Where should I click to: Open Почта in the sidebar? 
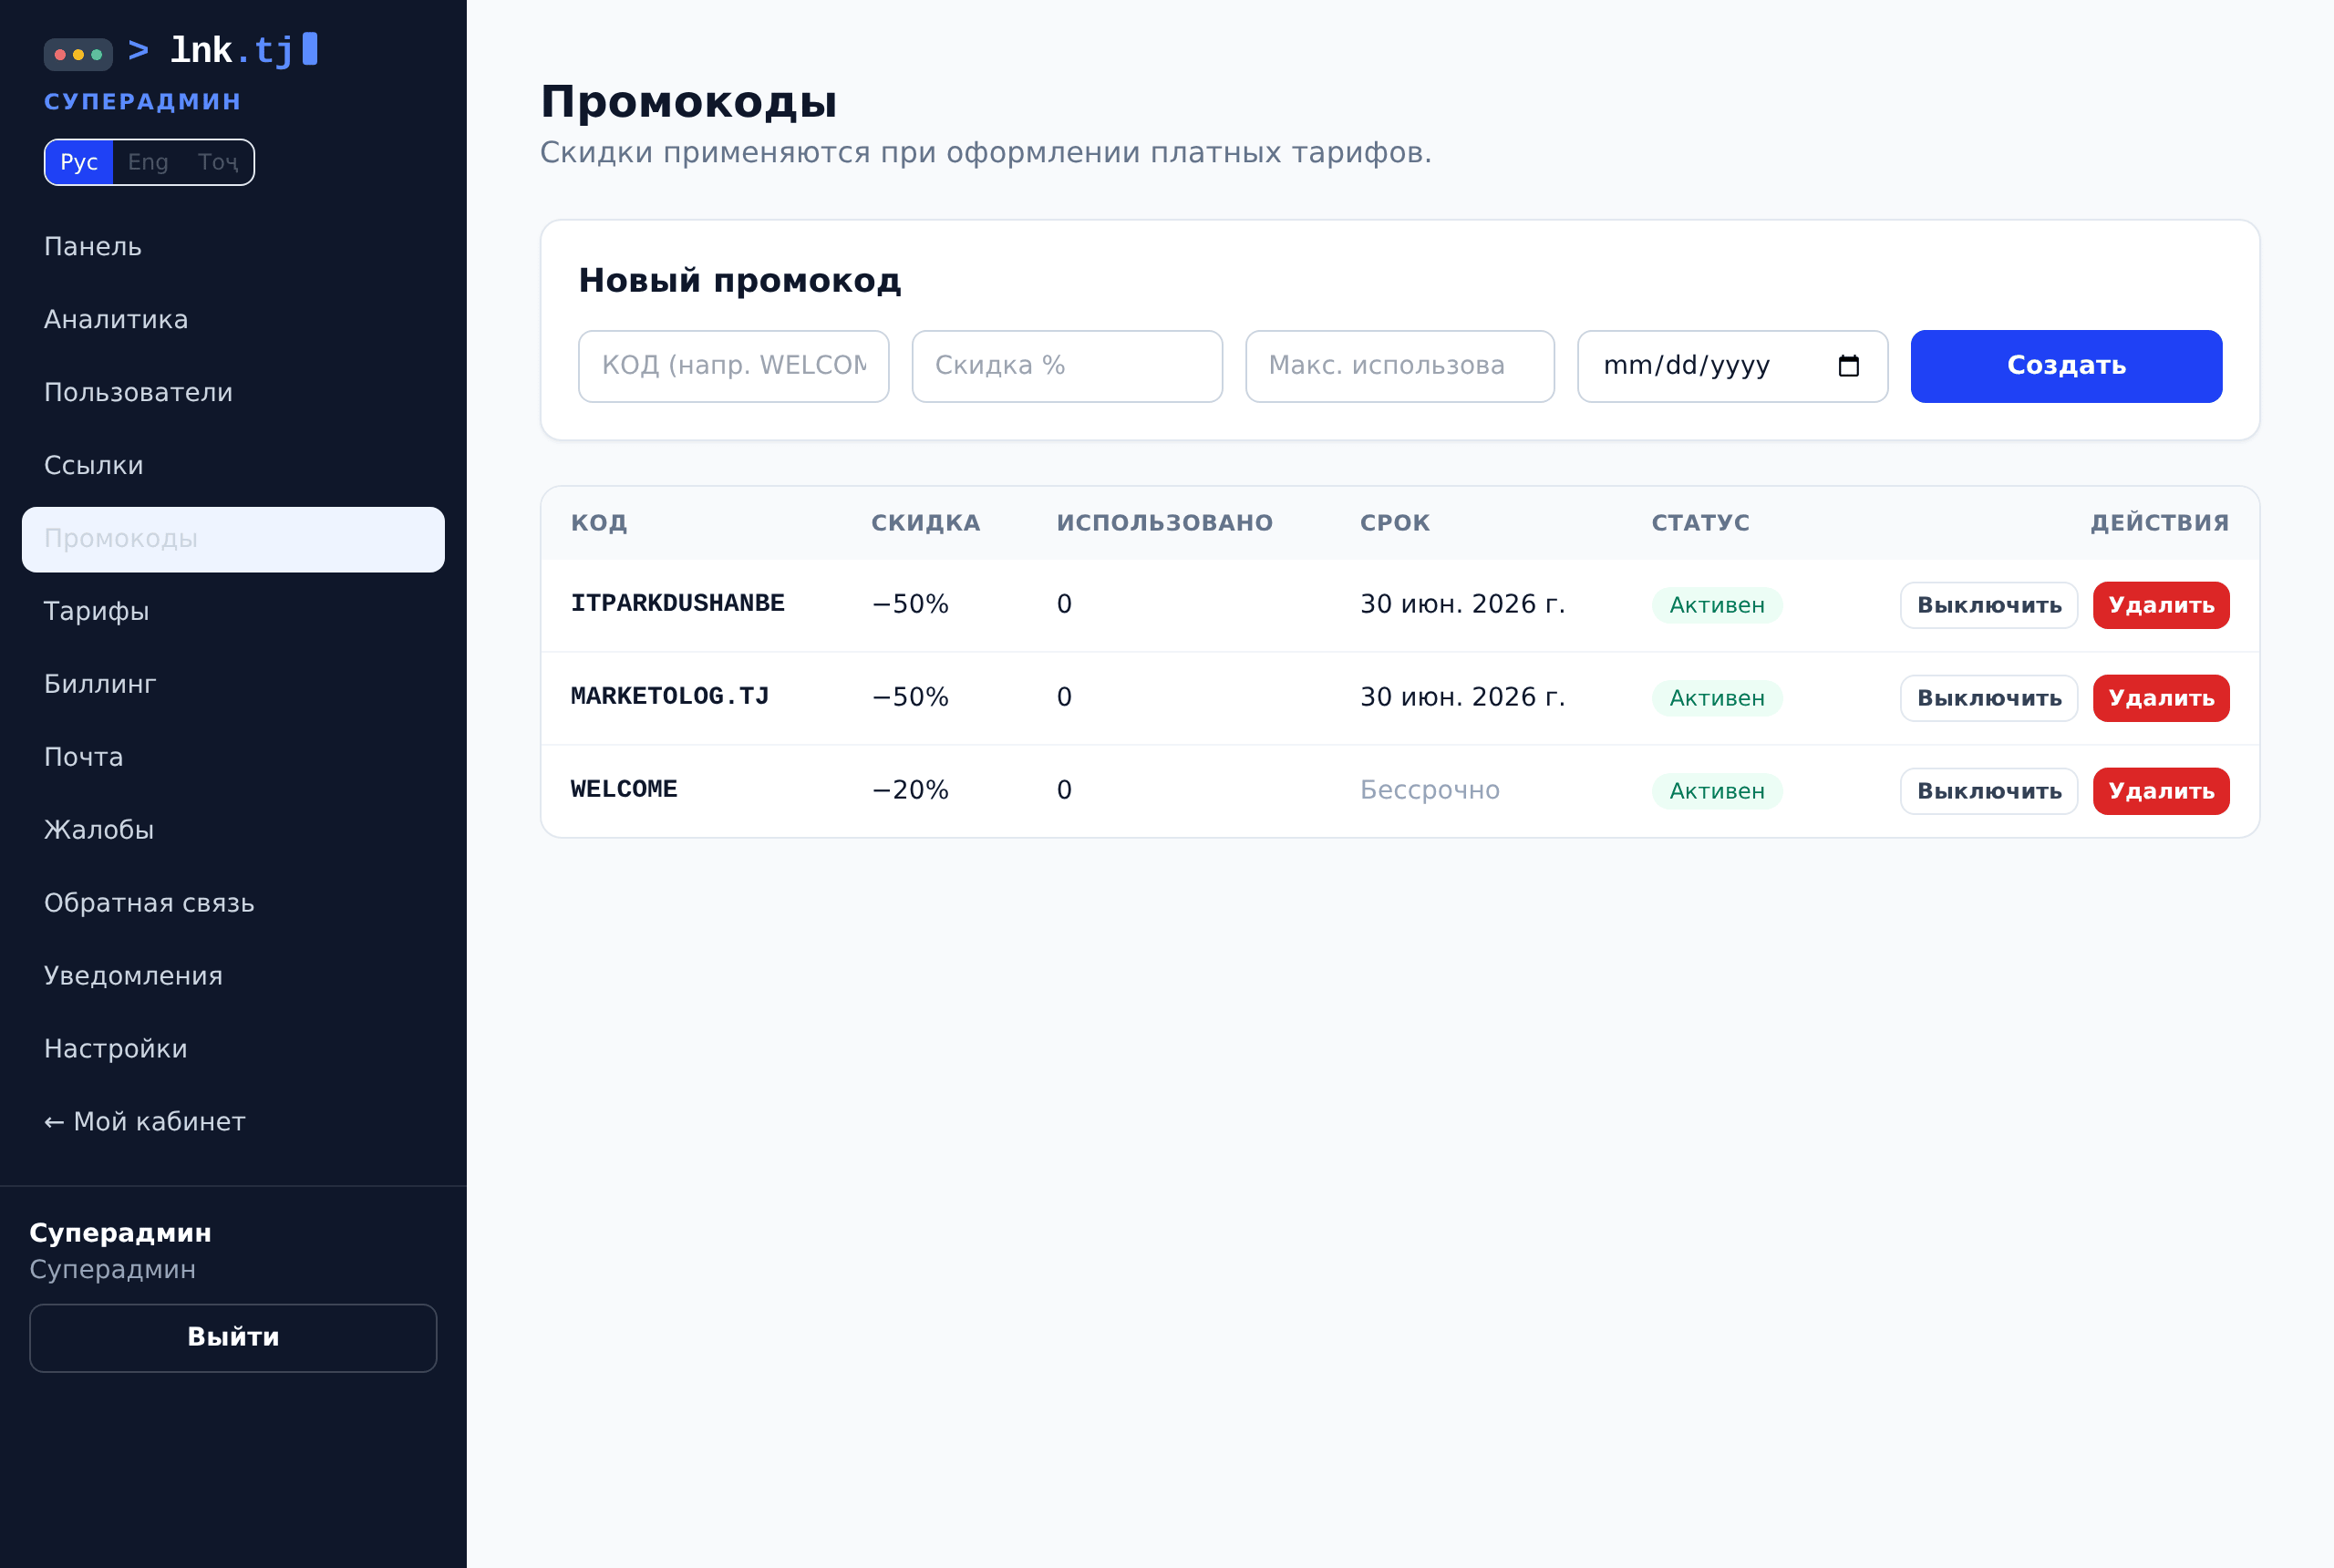pos(233,758)
